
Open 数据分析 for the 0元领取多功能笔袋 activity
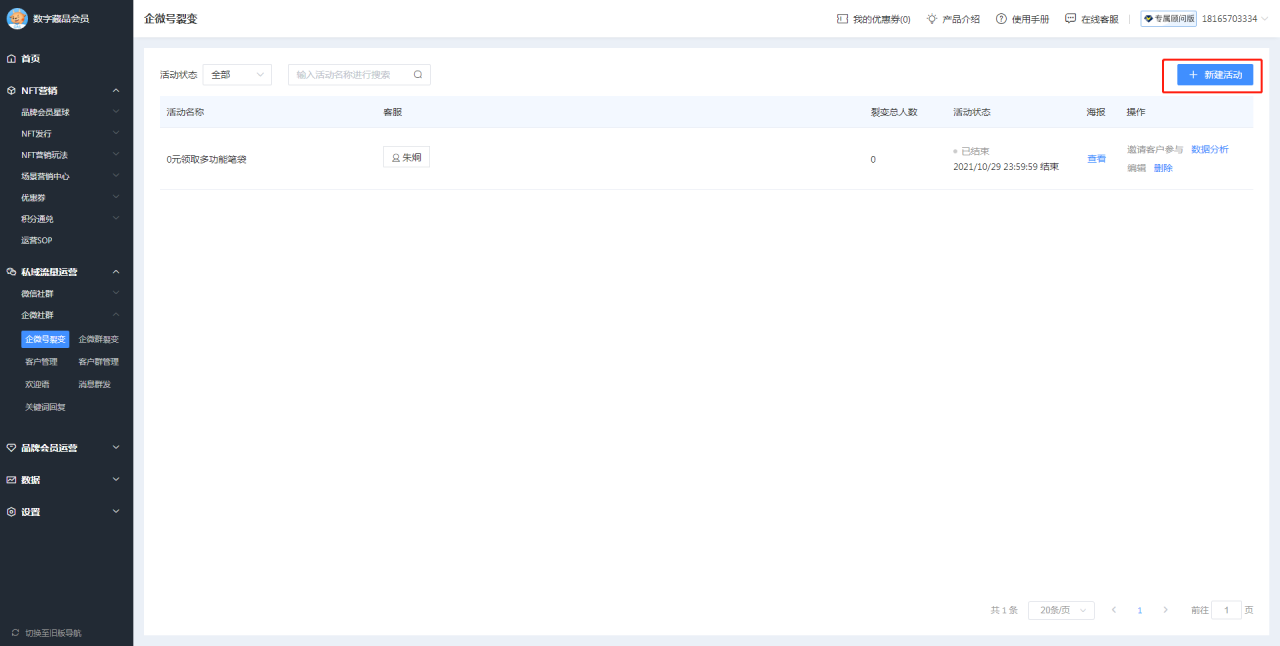(x=1211, y=148)
